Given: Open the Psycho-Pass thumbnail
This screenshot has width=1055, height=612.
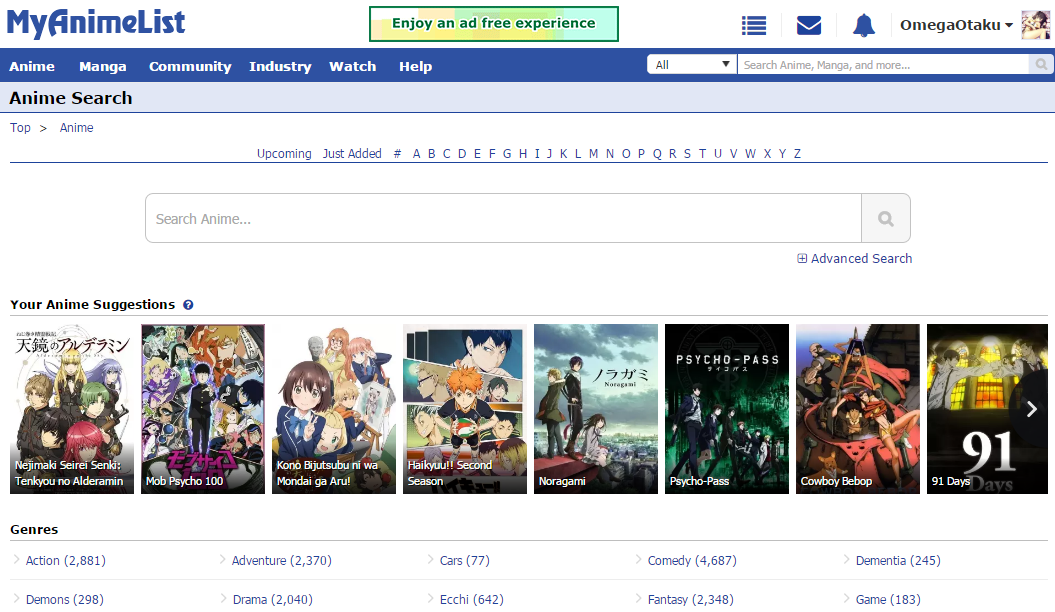Looking at the screenshot, I should (727, 409).
